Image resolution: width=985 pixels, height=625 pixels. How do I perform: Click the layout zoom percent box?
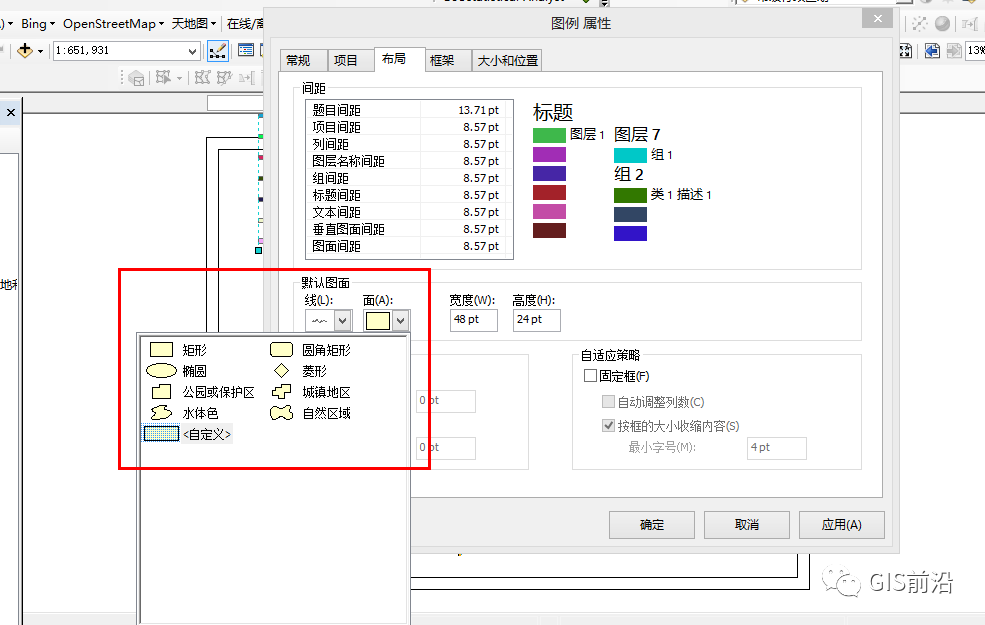(x=975, y=51)
